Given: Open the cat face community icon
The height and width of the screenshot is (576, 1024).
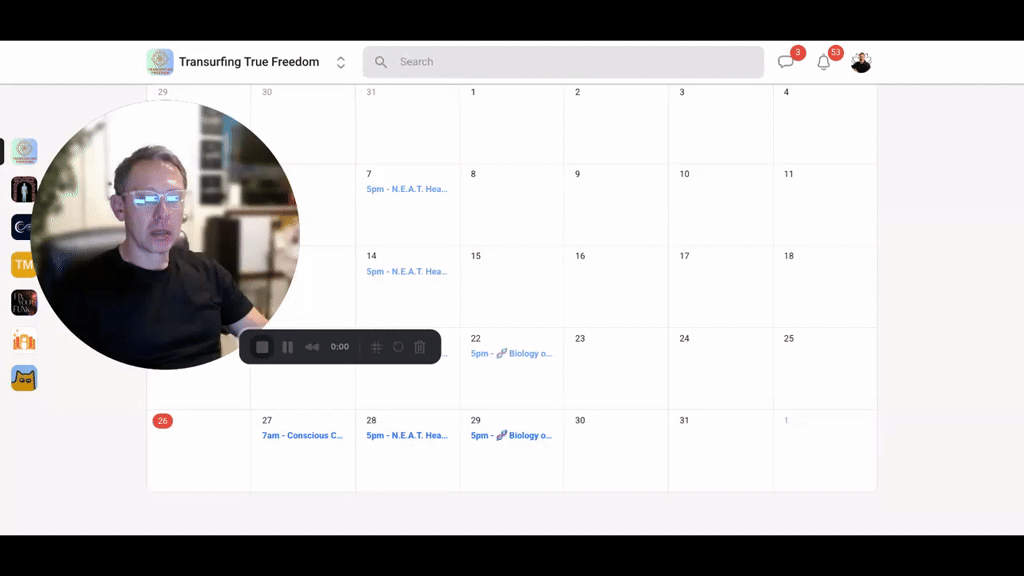Looking at the screenshot, I should (x=24, y=378).
